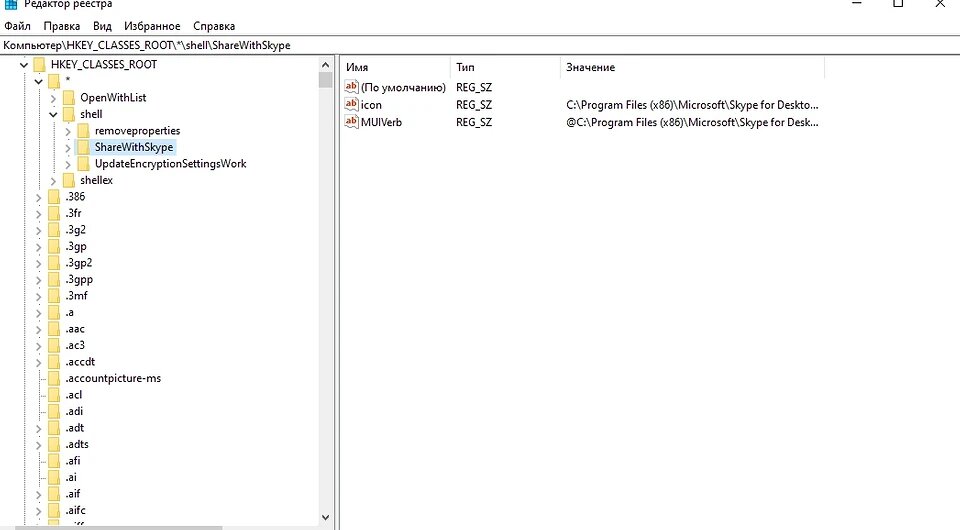Click the registry path address bar
Viewport: 960px width, 530px height.
480,45
